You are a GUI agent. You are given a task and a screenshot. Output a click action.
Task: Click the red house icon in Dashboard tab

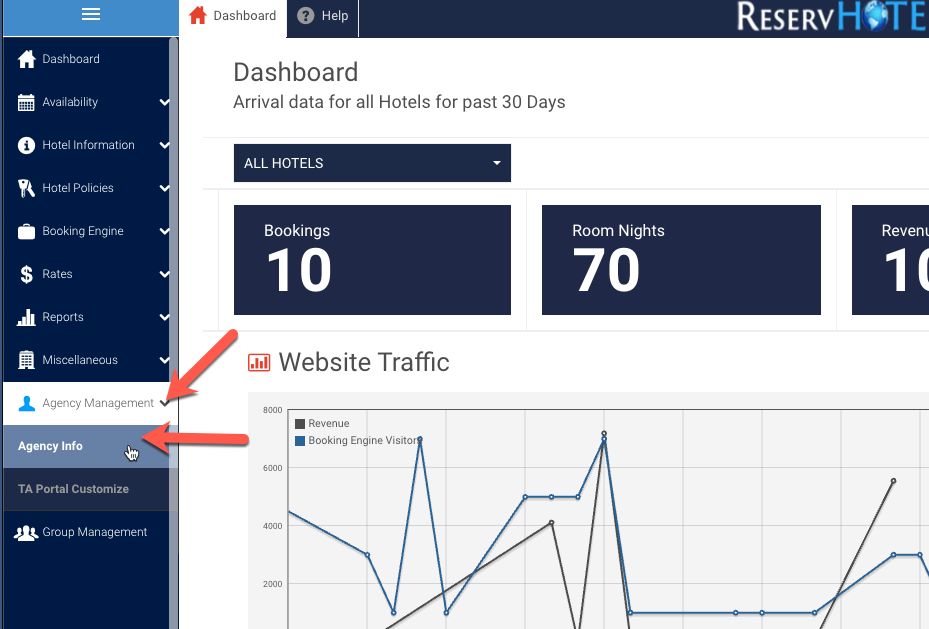coord(197,15)
